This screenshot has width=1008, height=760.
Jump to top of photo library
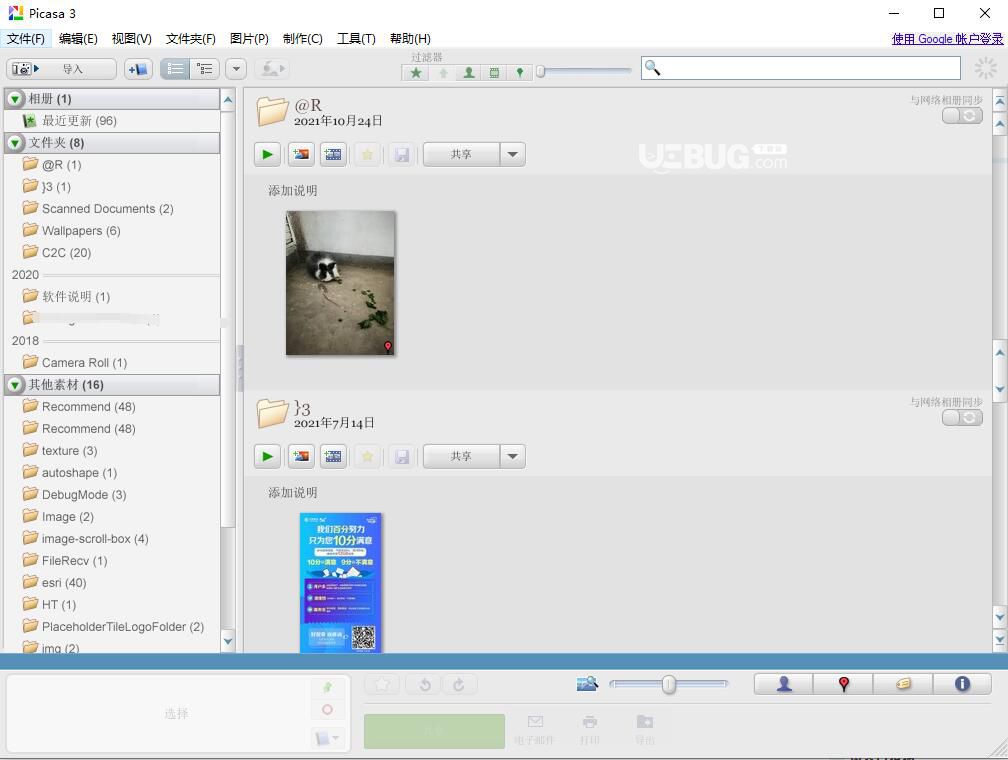[x=1000, y=101]
